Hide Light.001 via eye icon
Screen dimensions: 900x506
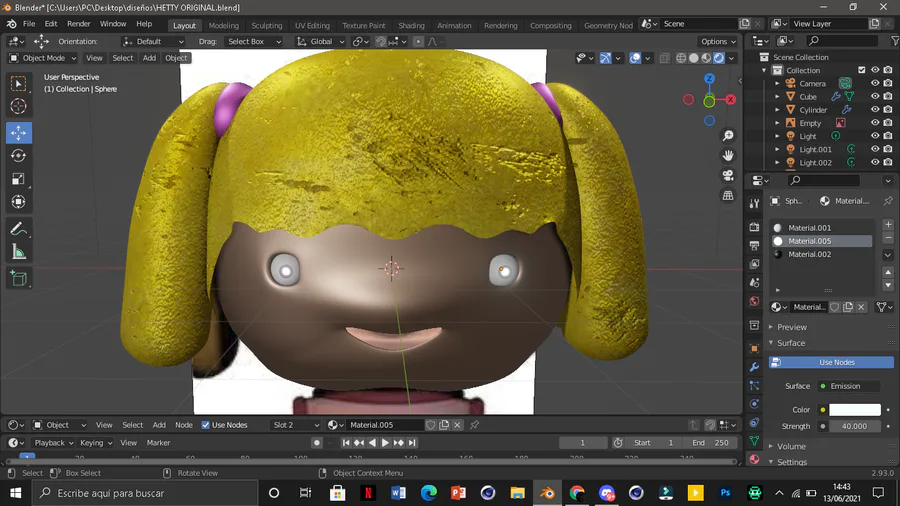click(875, 149)
